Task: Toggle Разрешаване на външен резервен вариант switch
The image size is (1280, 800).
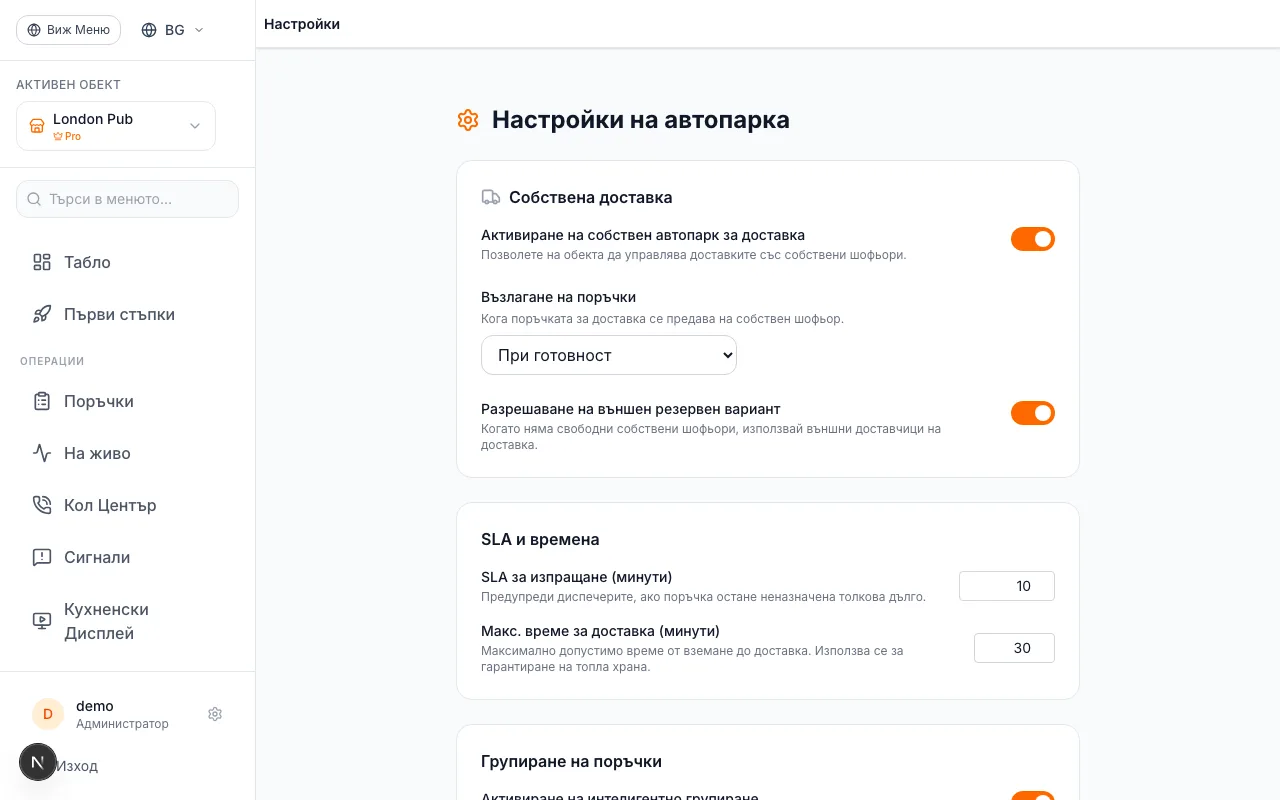Action: pyautogui.click(x=1033, y=413)
